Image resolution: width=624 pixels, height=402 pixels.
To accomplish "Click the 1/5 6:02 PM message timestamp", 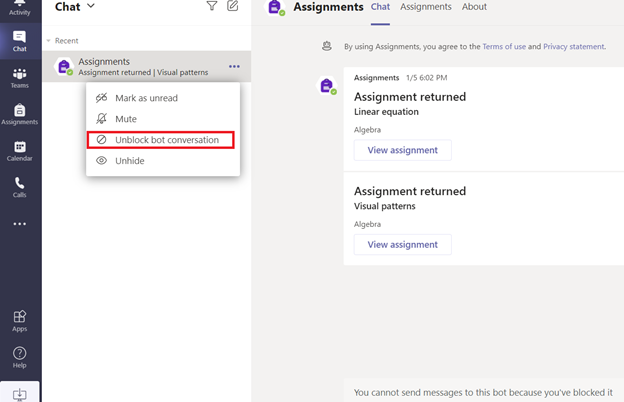I will coord(426,78).
